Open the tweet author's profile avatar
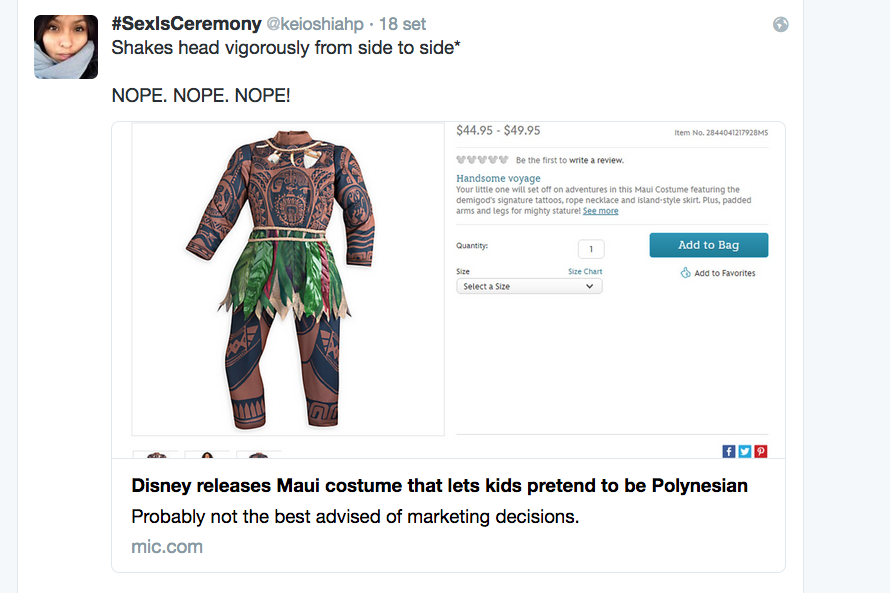890x593 pixels. (66, 47)
